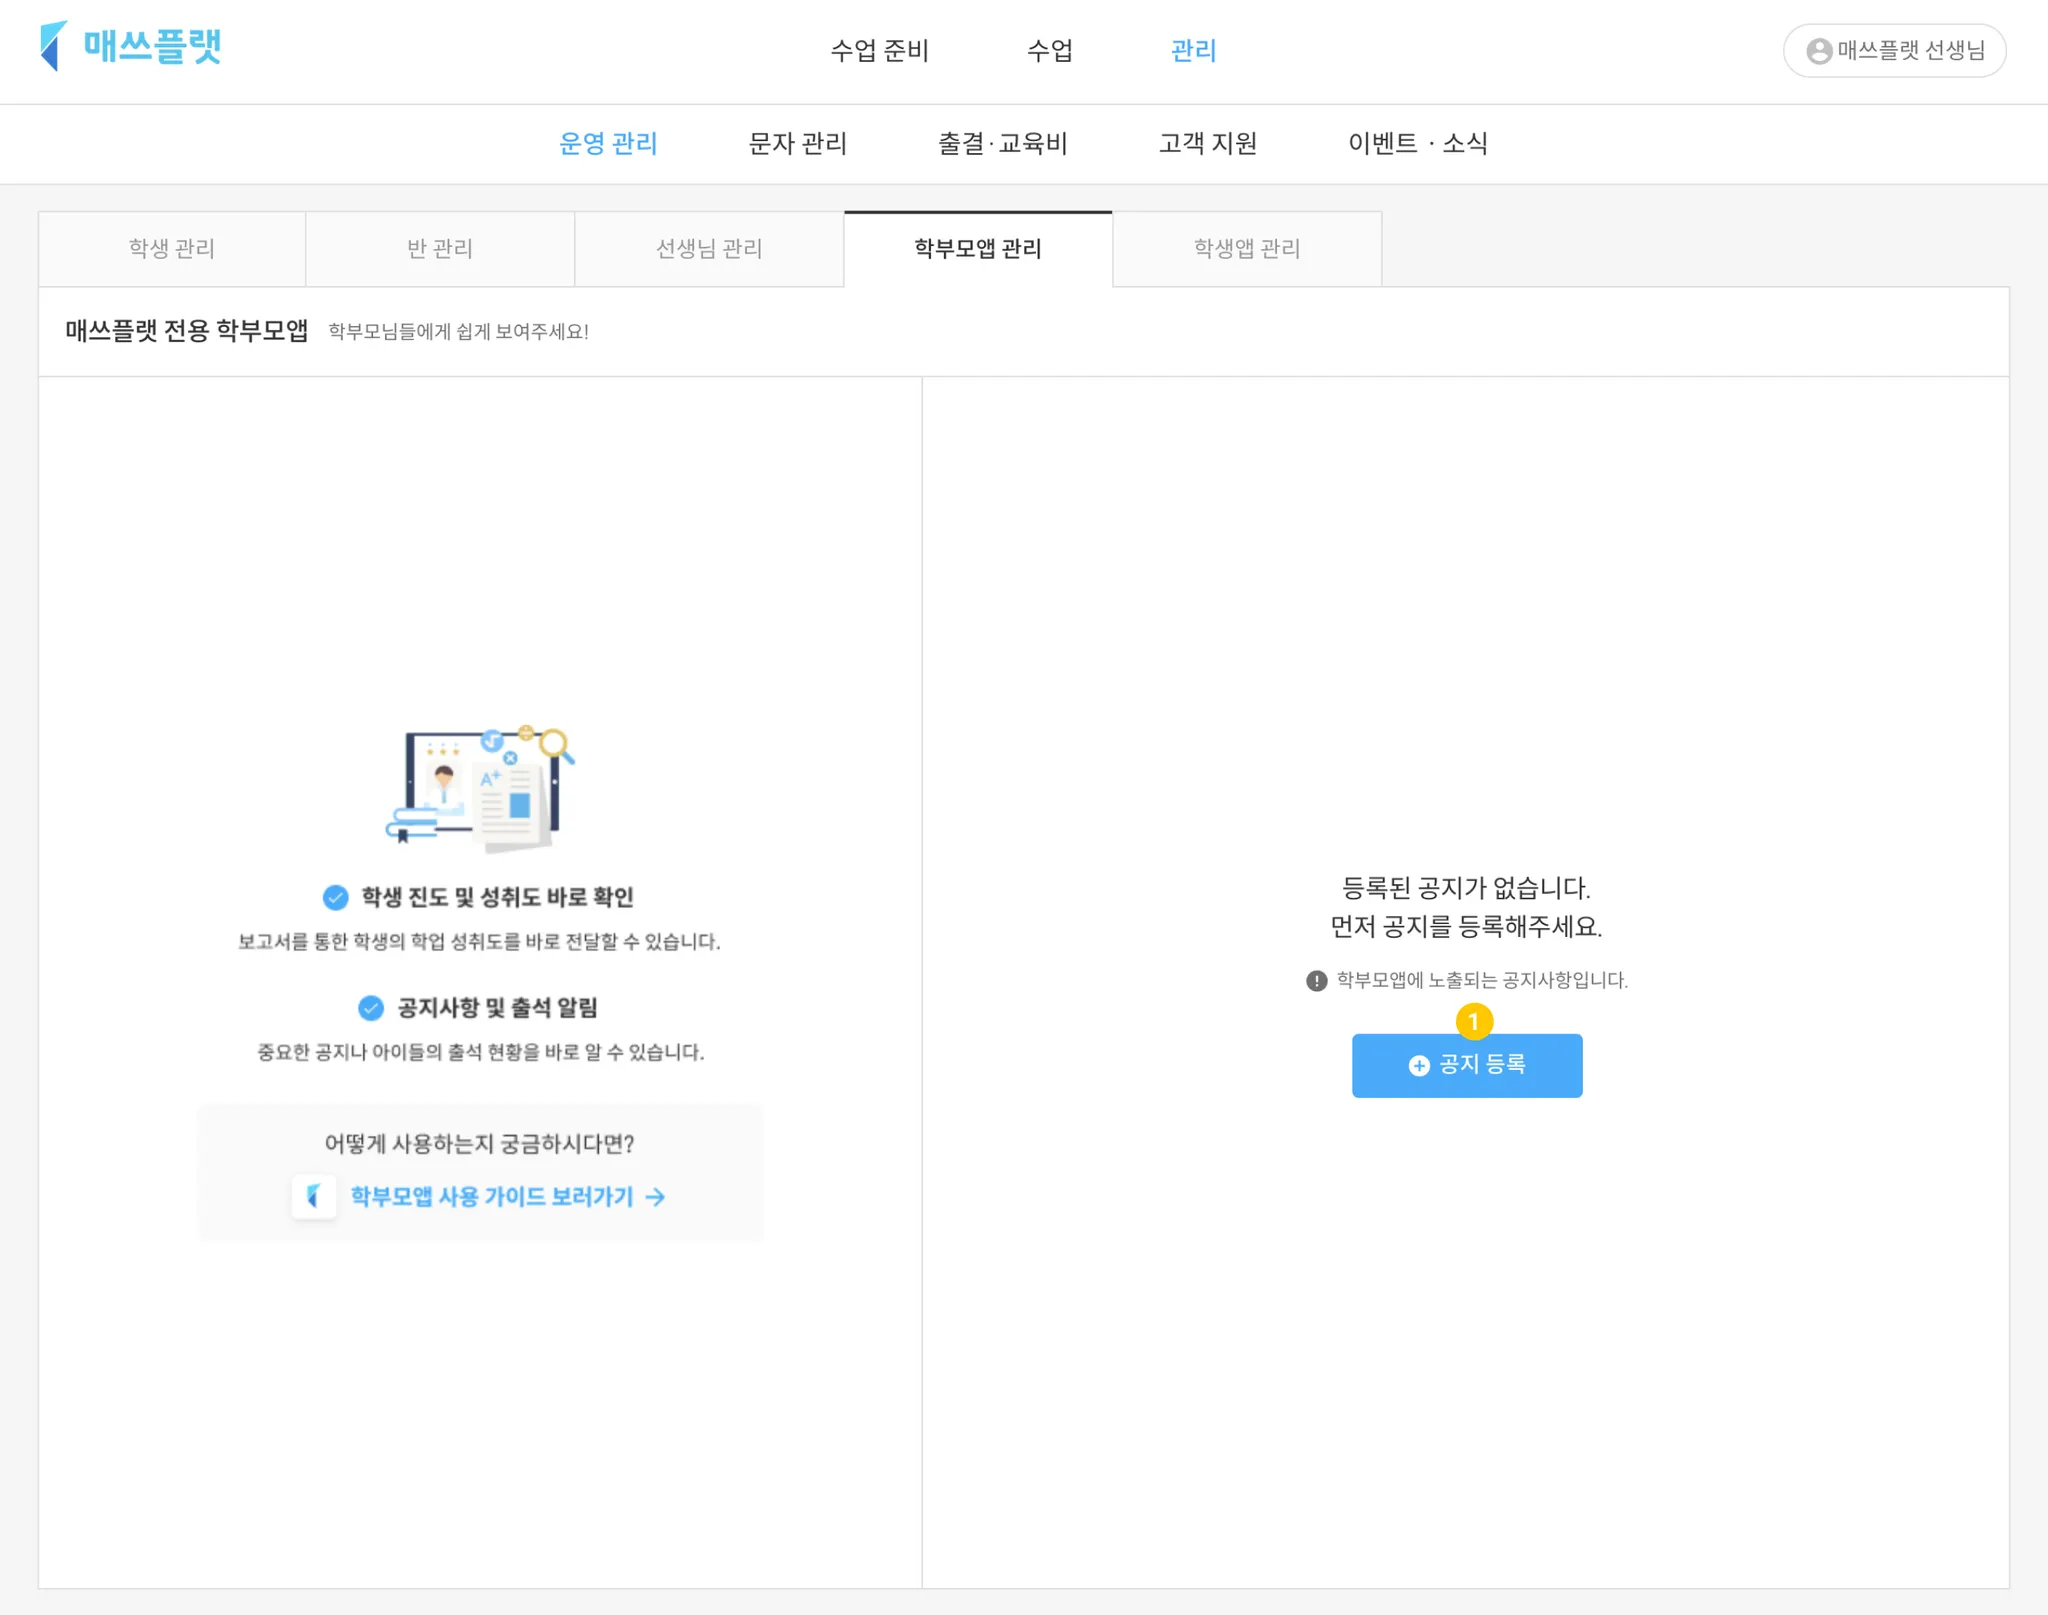Screen dimensions: 2048x1615
Task: Switch to the 학생 관리 tab
Action: (x=172, y=249)
